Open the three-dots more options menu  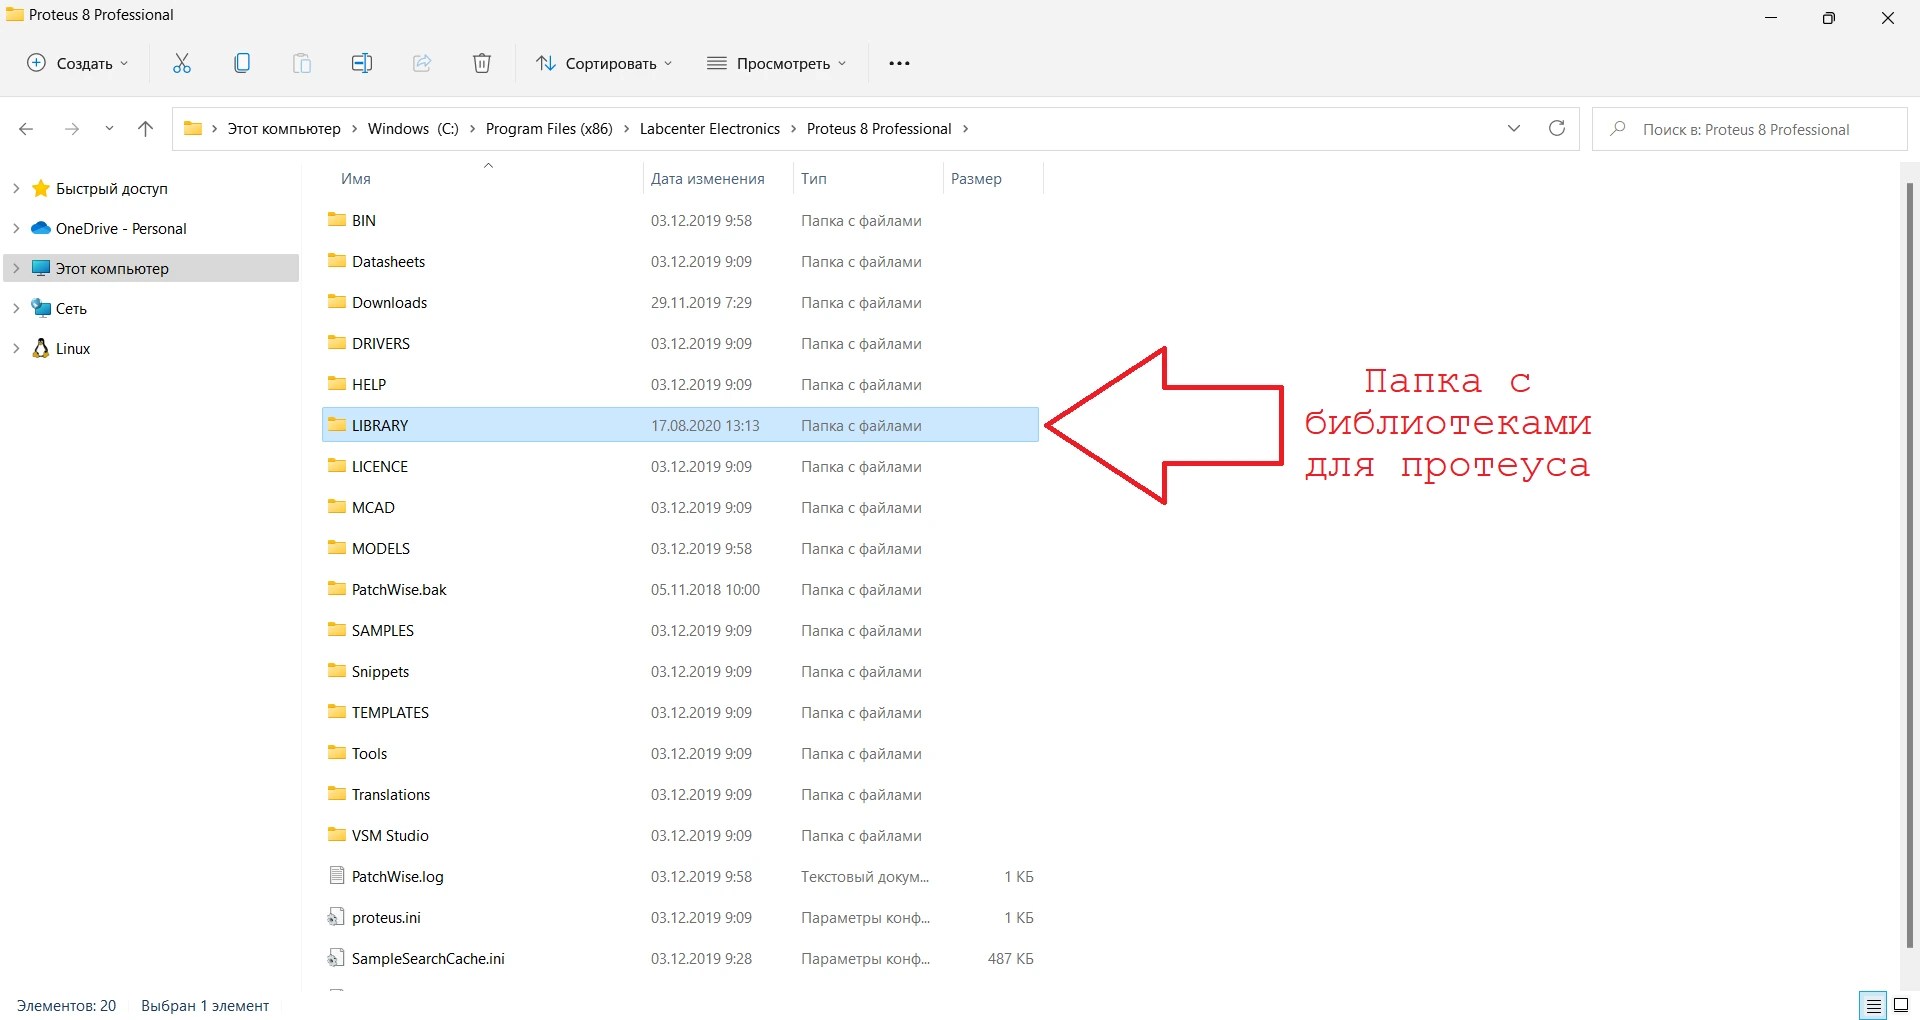(899, 64)
